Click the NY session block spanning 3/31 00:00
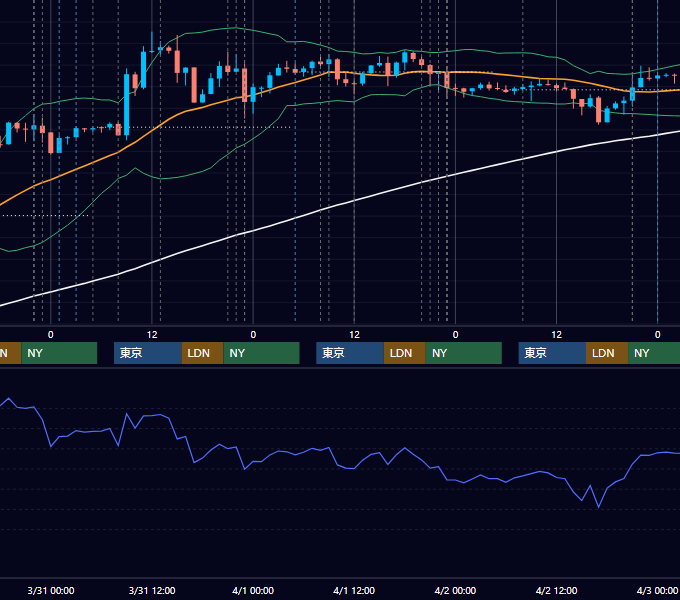 [x=59, y=353]
